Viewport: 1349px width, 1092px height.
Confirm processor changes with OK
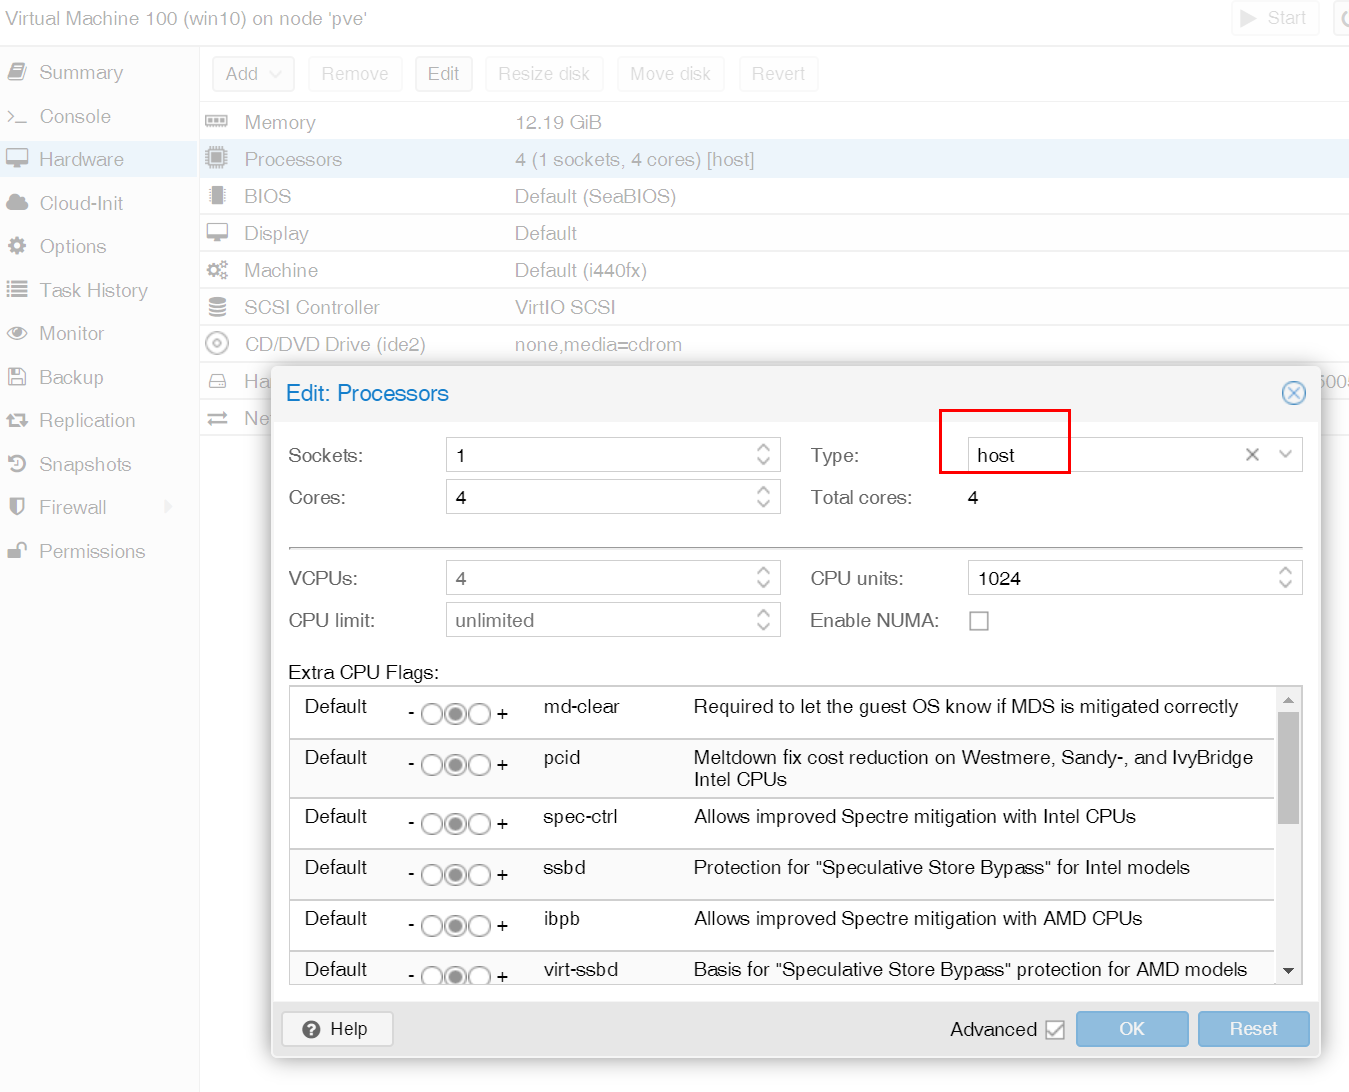coord(1131,1029)
